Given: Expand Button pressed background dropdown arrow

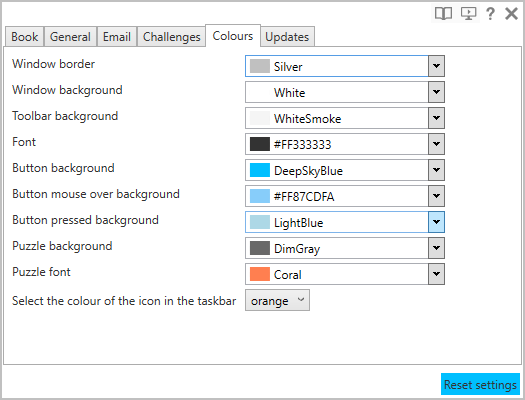Looking at the screenshot, I should (436, 222).
